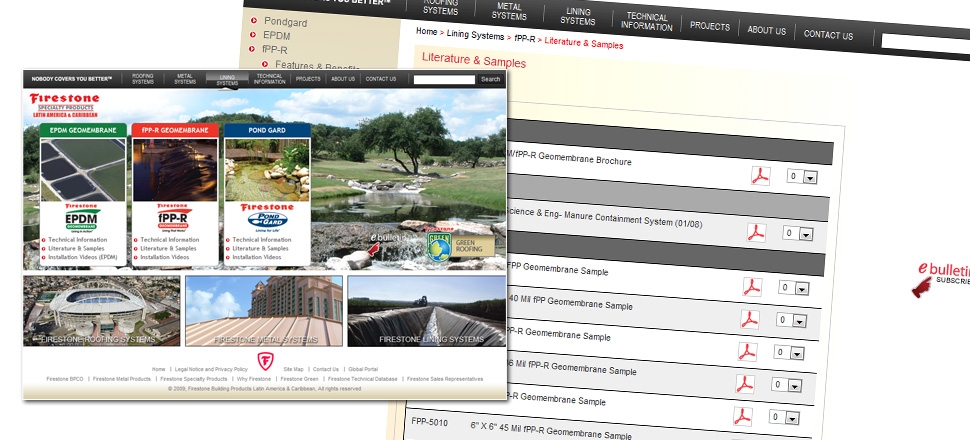
Task: Click ebulletin subscribe logo on back page
Action: 940,278
